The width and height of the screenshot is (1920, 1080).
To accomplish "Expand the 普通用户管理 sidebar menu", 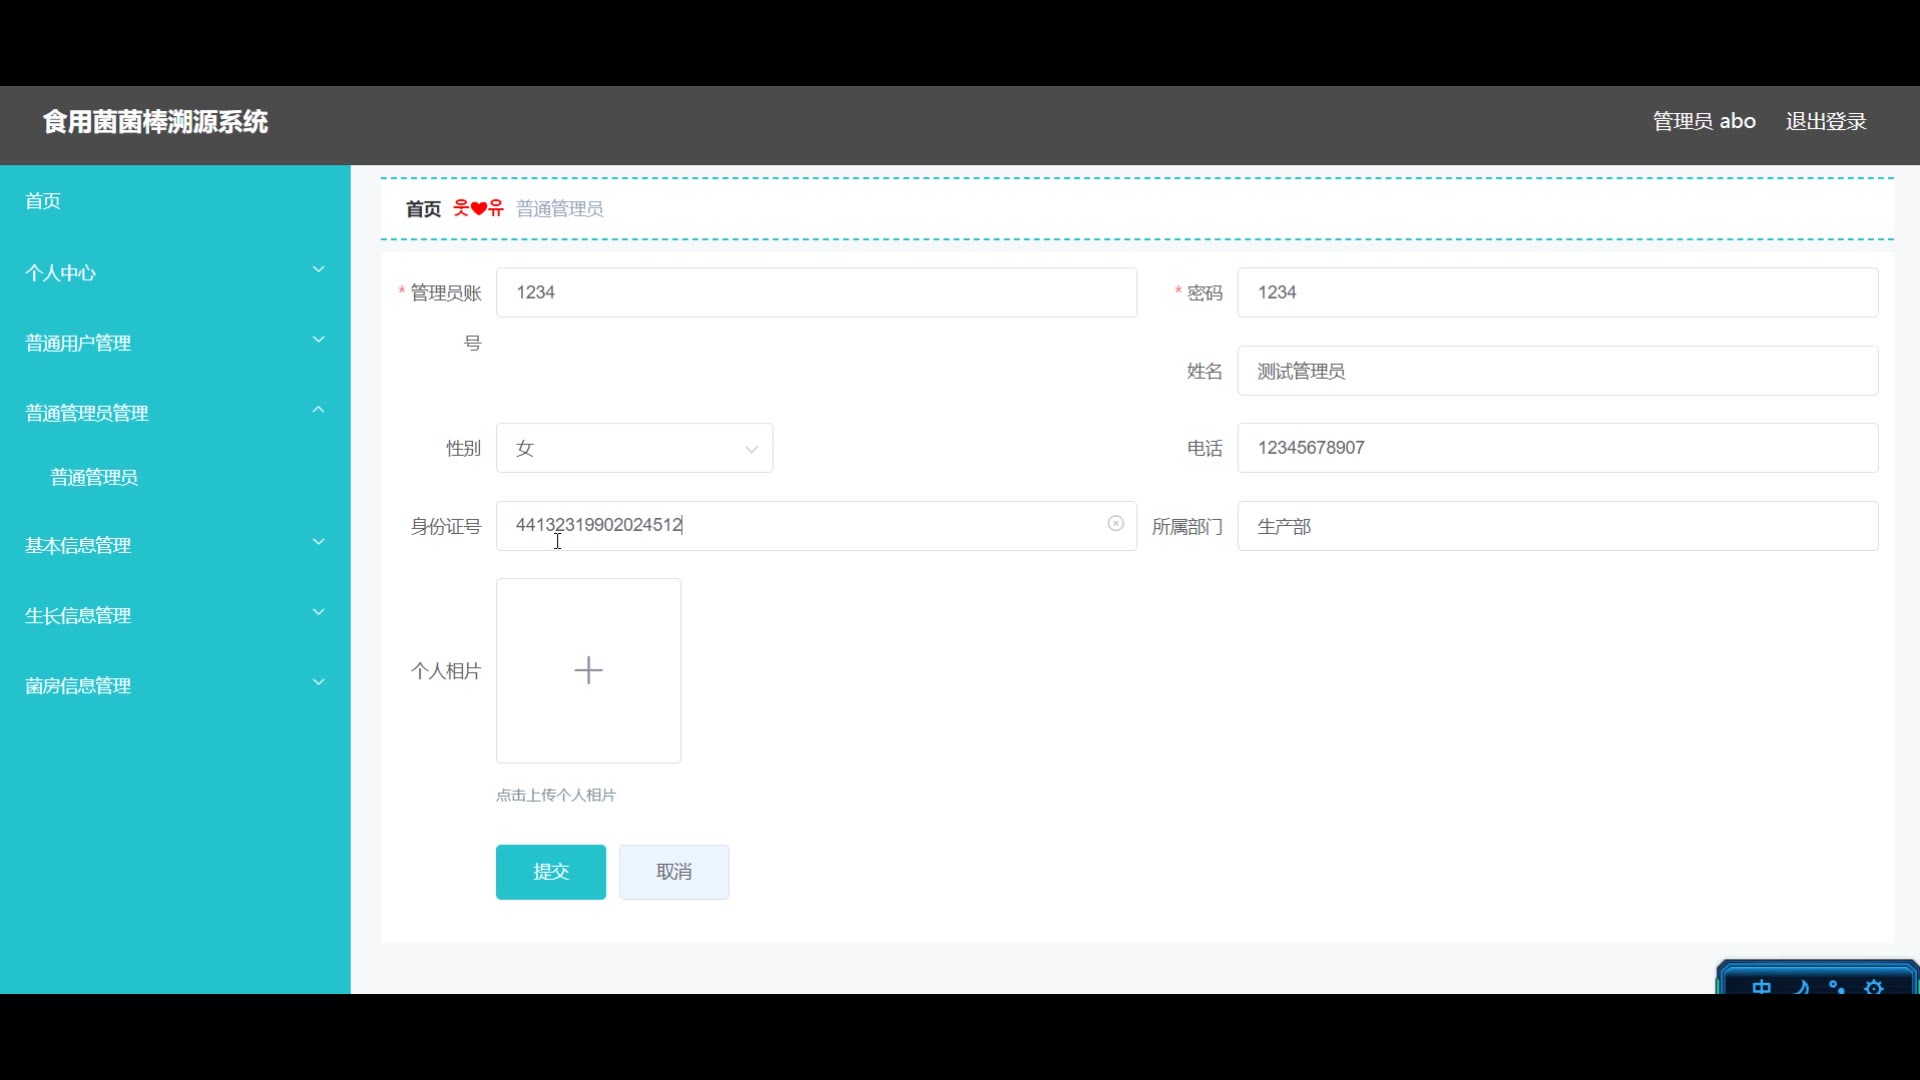I will [318, 340].
